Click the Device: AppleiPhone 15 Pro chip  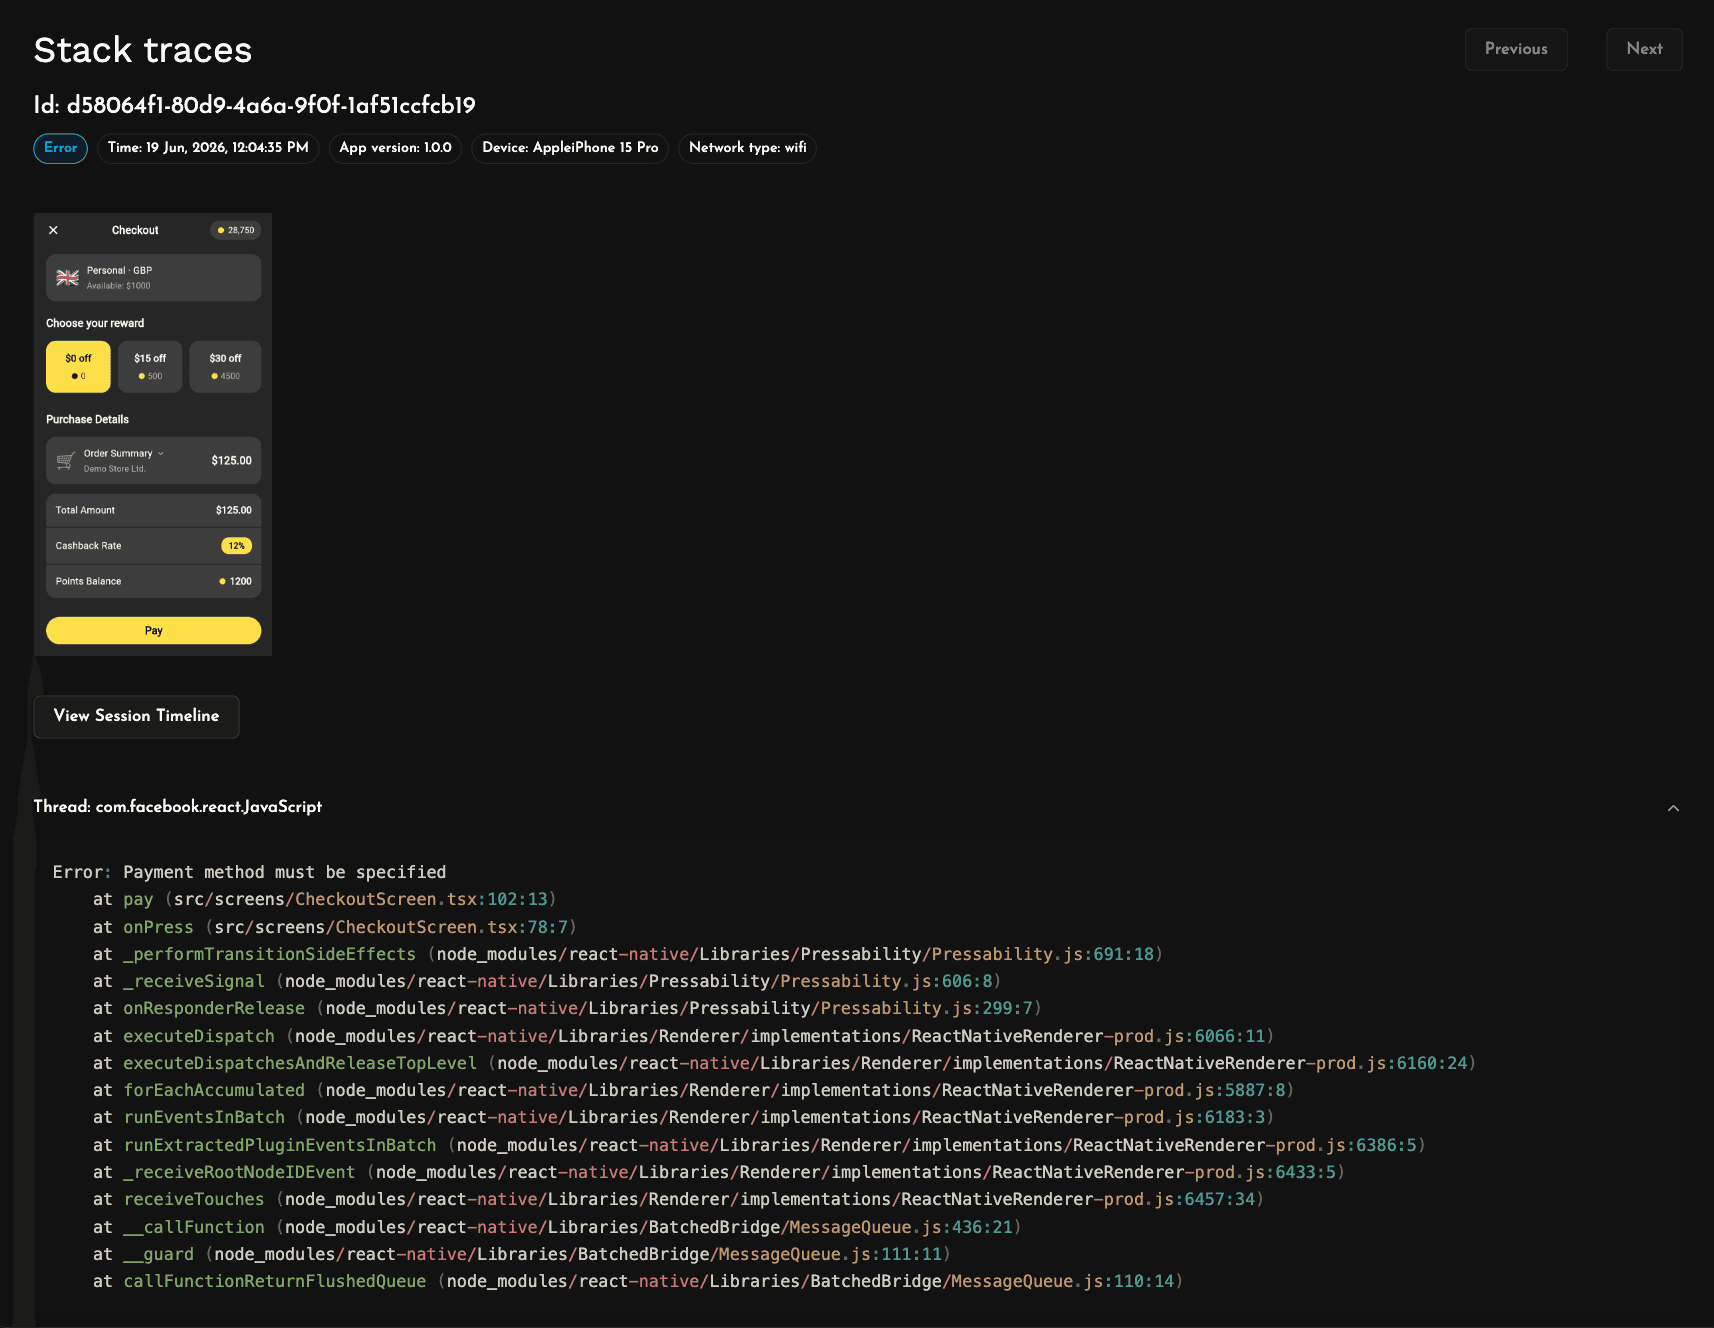tap(570, 148)
